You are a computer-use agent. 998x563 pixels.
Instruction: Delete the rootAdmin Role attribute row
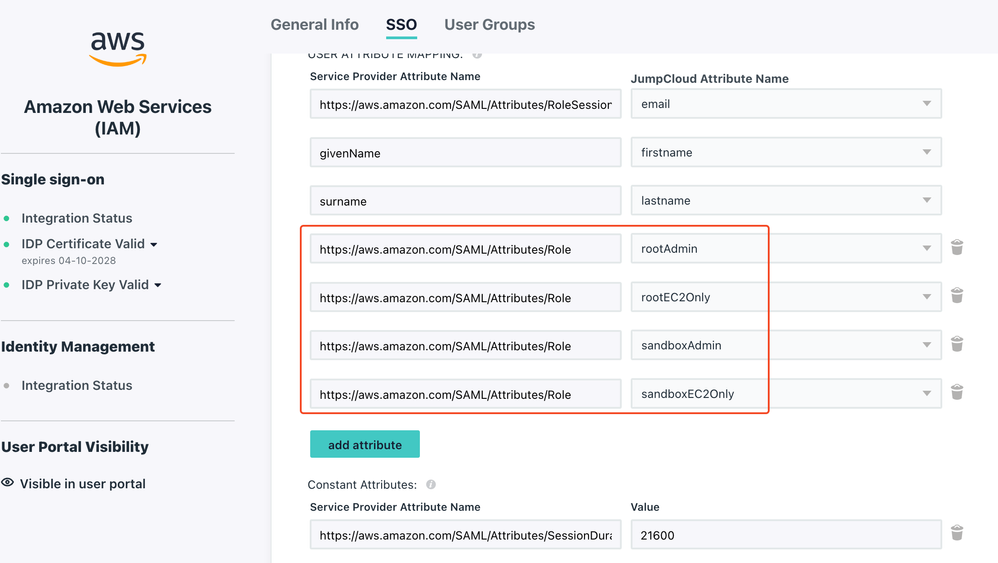pos(957,247)
